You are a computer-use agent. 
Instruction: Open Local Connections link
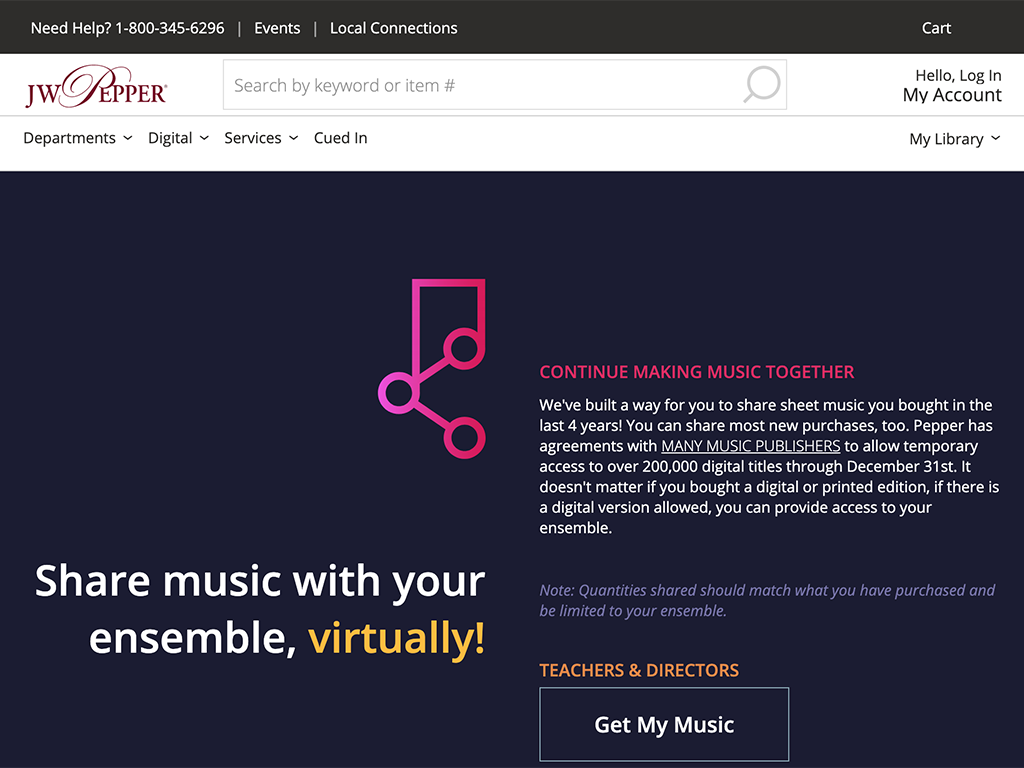[x=393, y=28]
